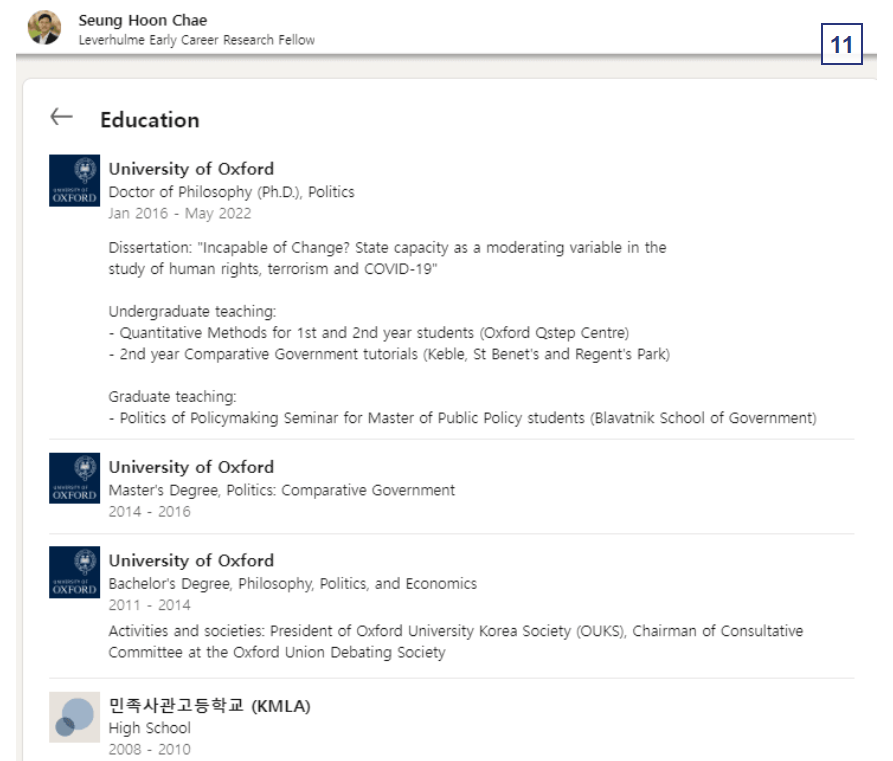Click the Education heading

pos(150,120)
